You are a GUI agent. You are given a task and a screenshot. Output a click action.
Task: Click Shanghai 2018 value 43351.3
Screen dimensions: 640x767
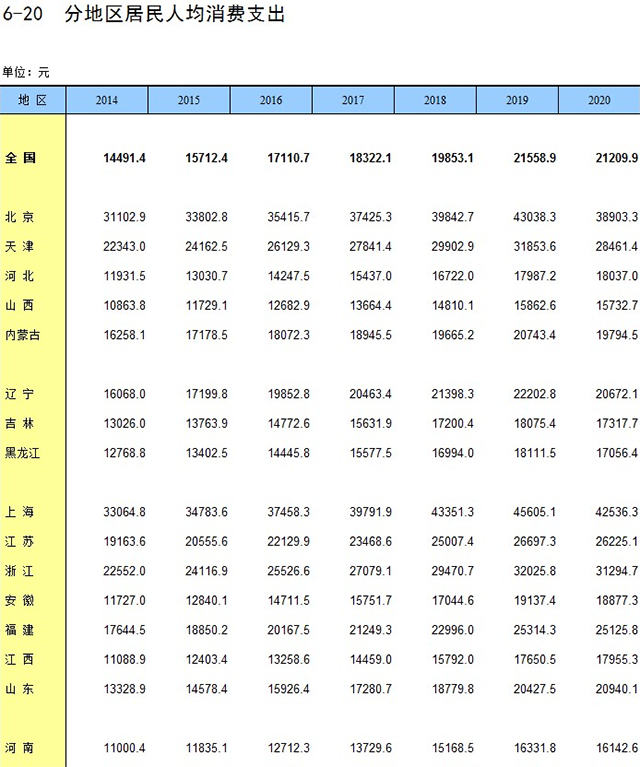point(453,512)
